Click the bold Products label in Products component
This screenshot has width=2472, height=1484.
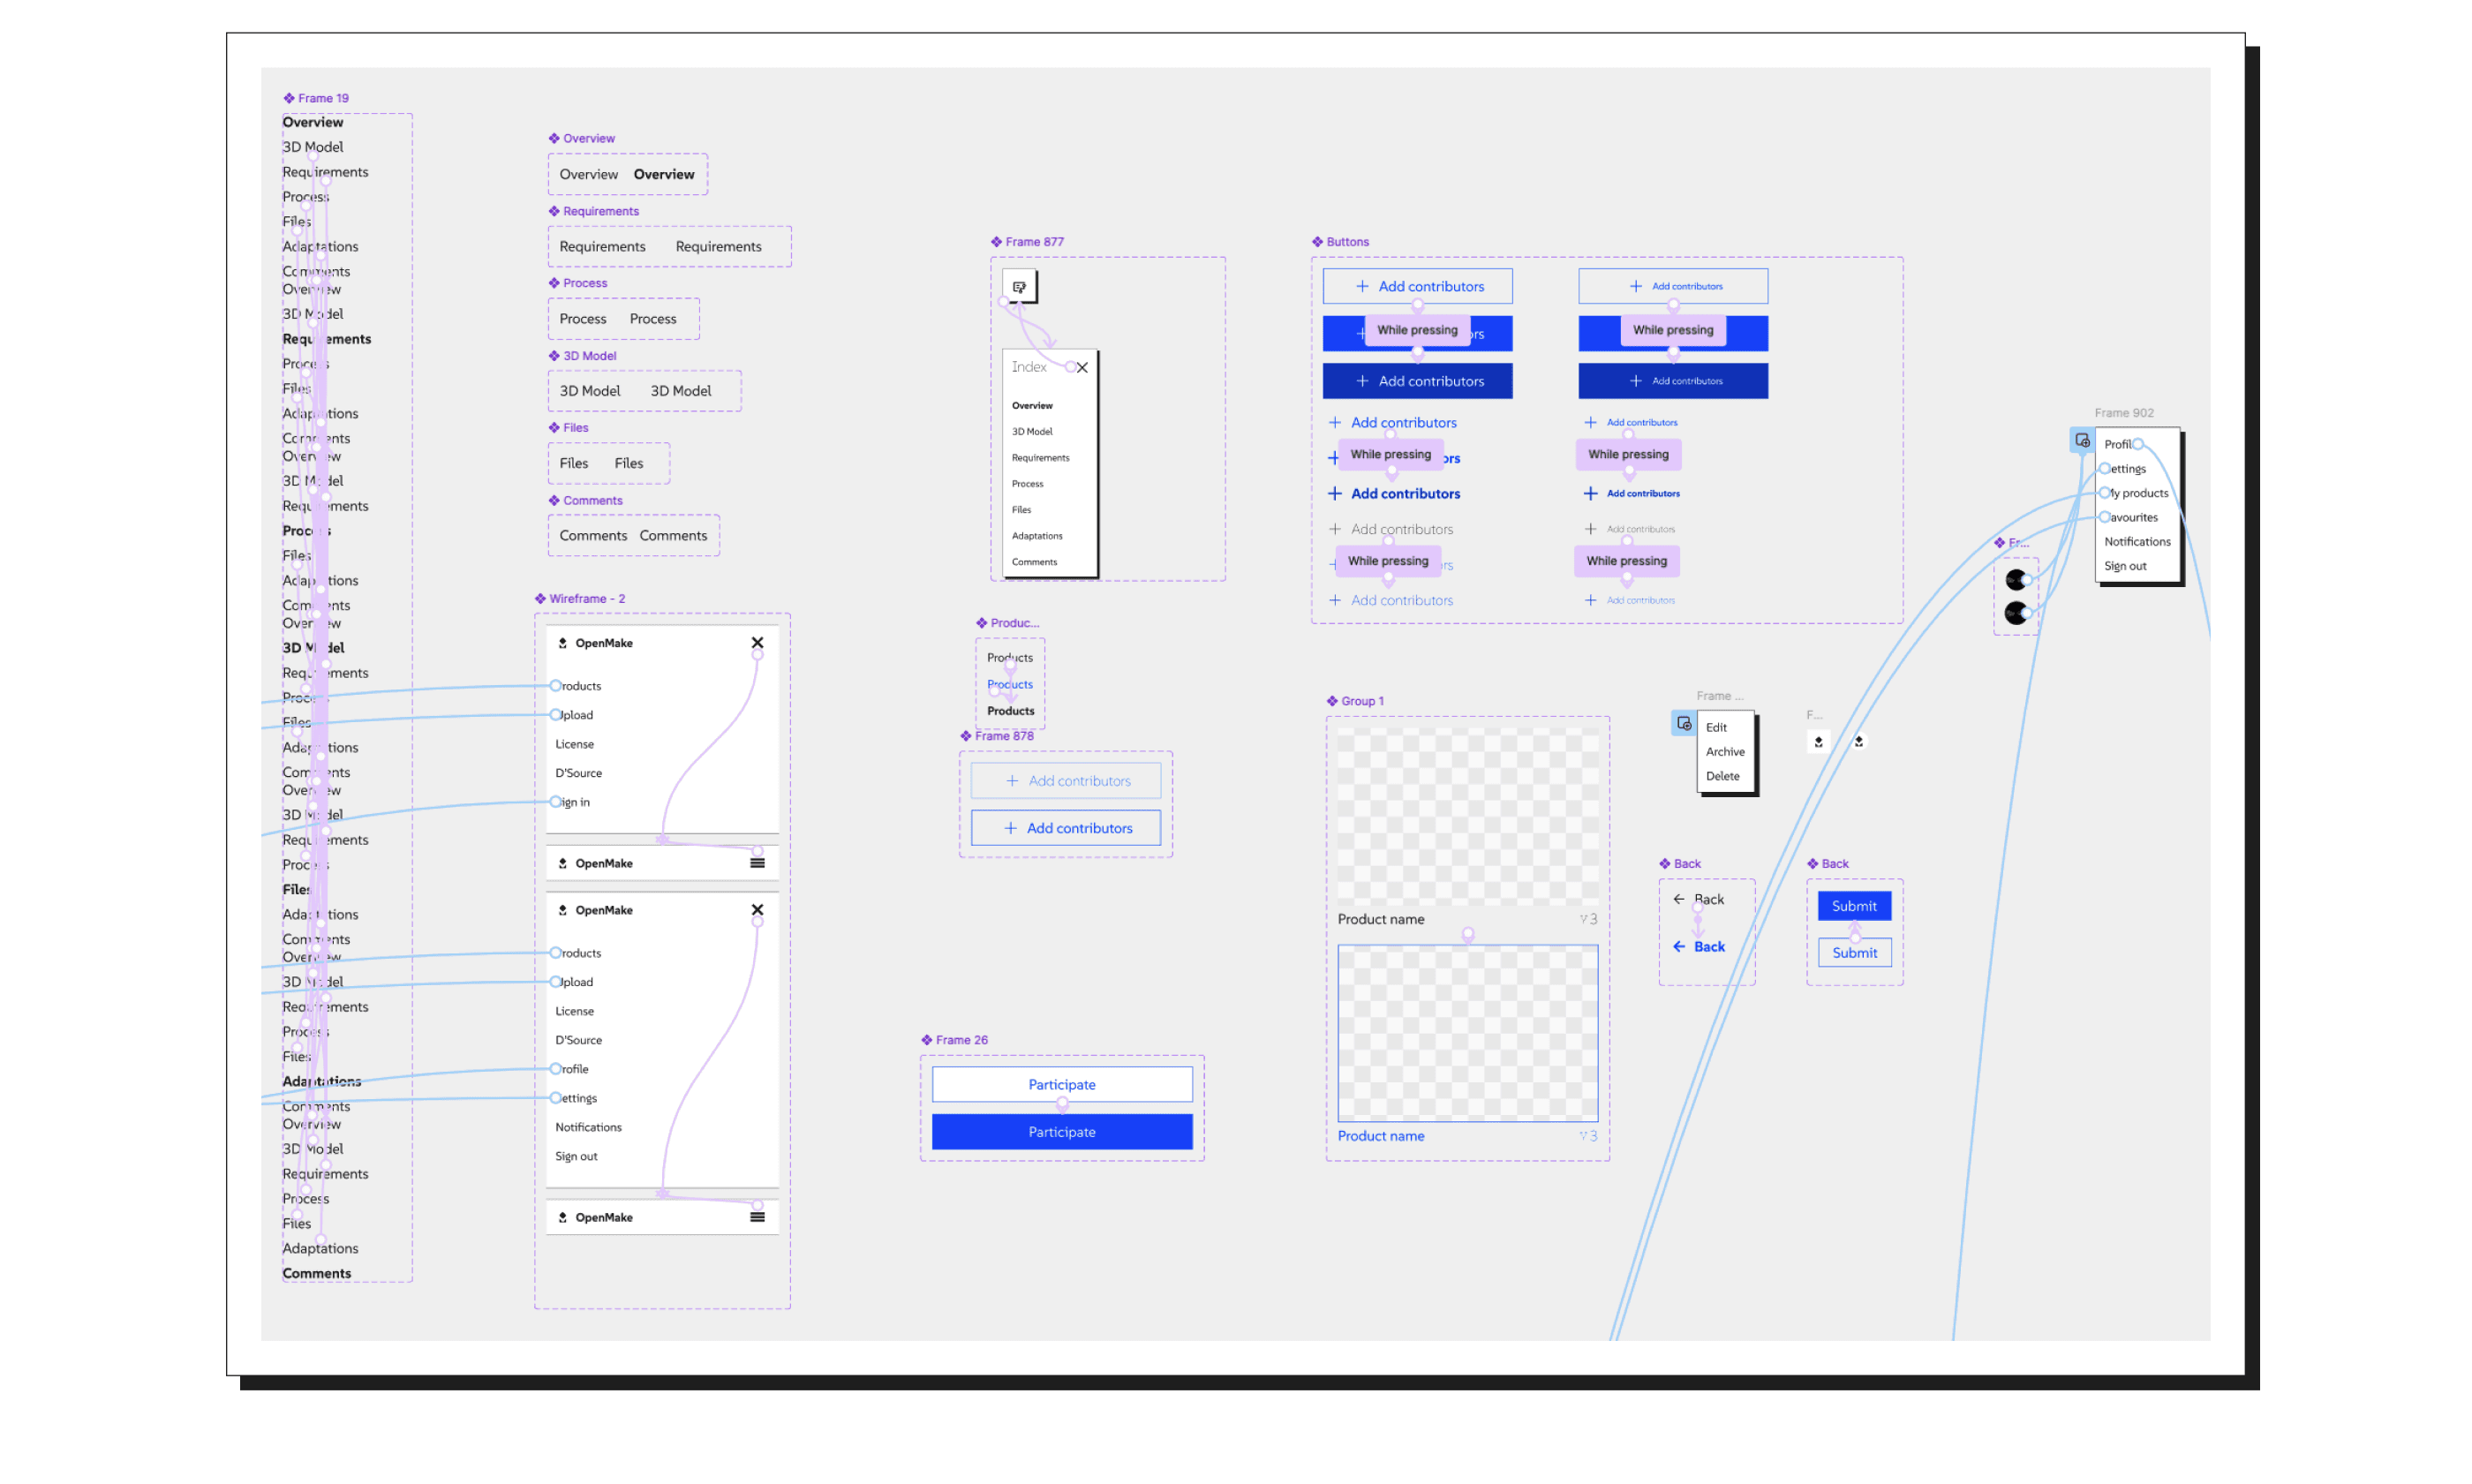pyautogui.click(x=1010, y=711)
